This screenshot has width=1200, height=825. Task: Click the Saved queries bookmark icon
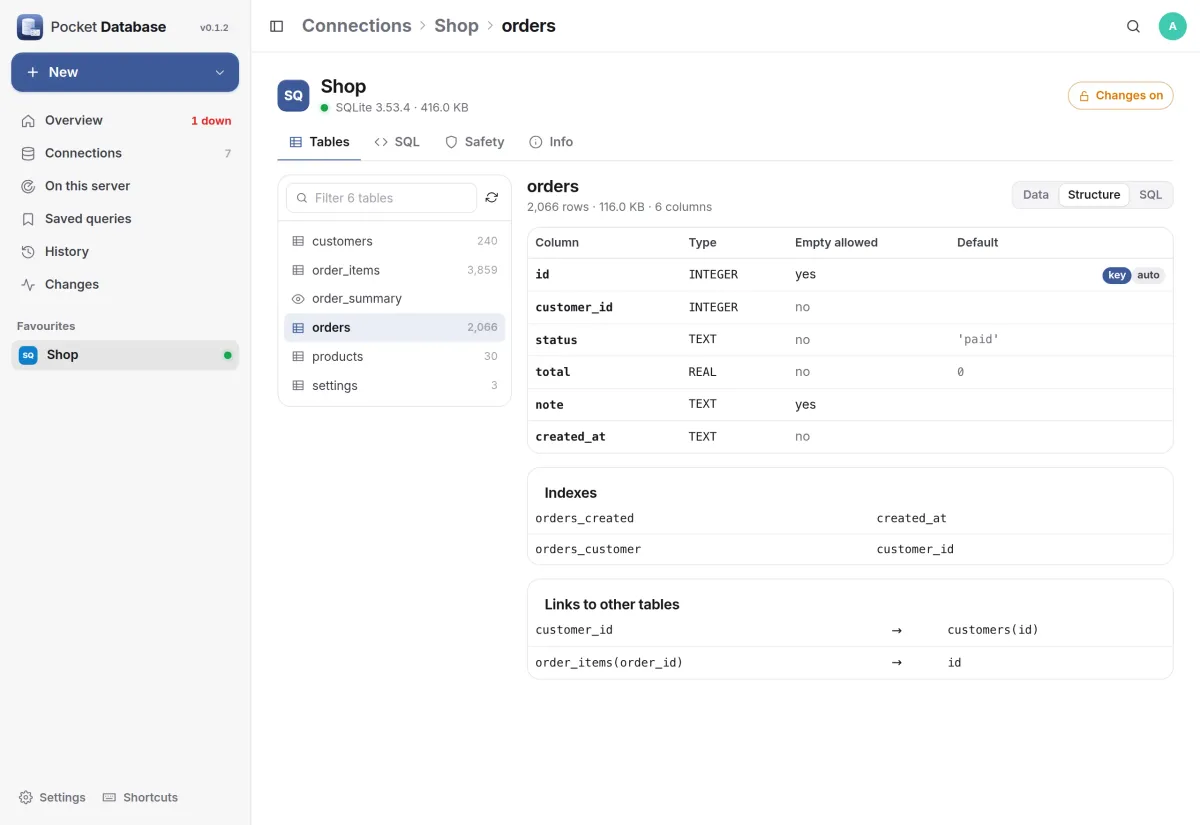pyautogui.click(x=28, y=219)
